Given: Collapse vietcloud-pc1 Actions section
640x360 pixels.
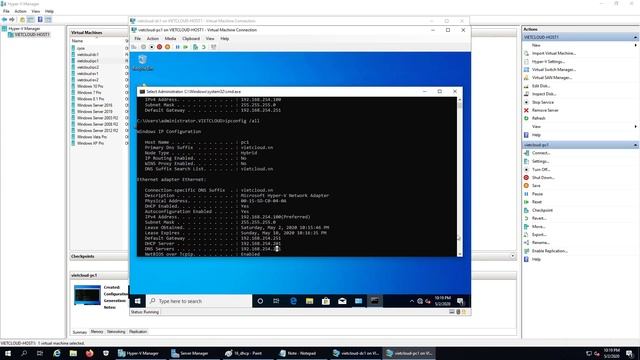Looking at the screenshot, I should click(x=635, y=145).
